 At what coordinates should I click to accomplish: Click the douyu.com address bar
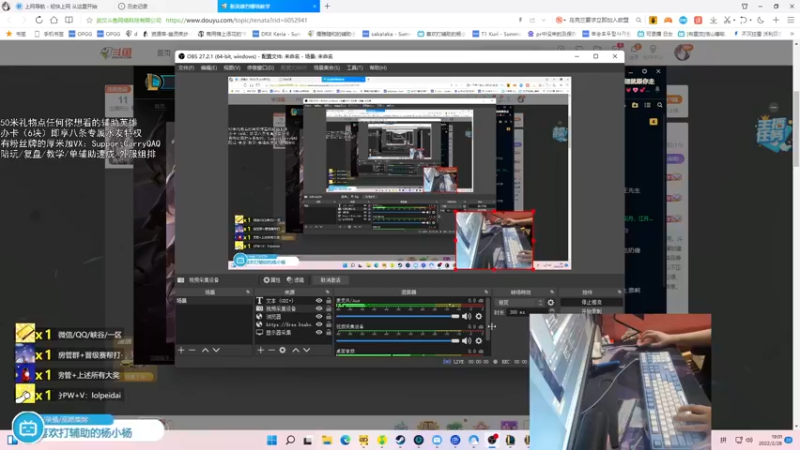click(x=236, y=20)
